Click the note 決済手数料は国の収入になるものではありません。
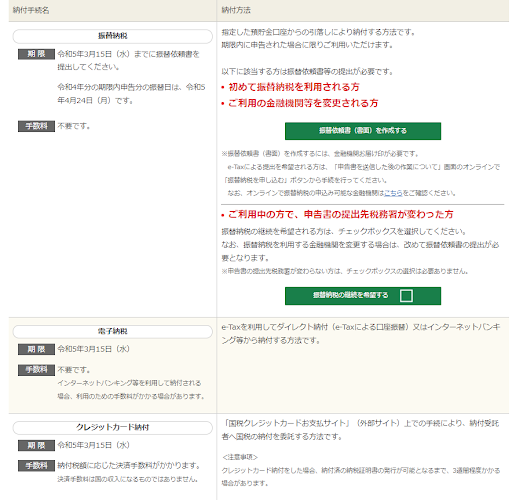512x500 pixels. pyautogui.click(x=128, y=479)
